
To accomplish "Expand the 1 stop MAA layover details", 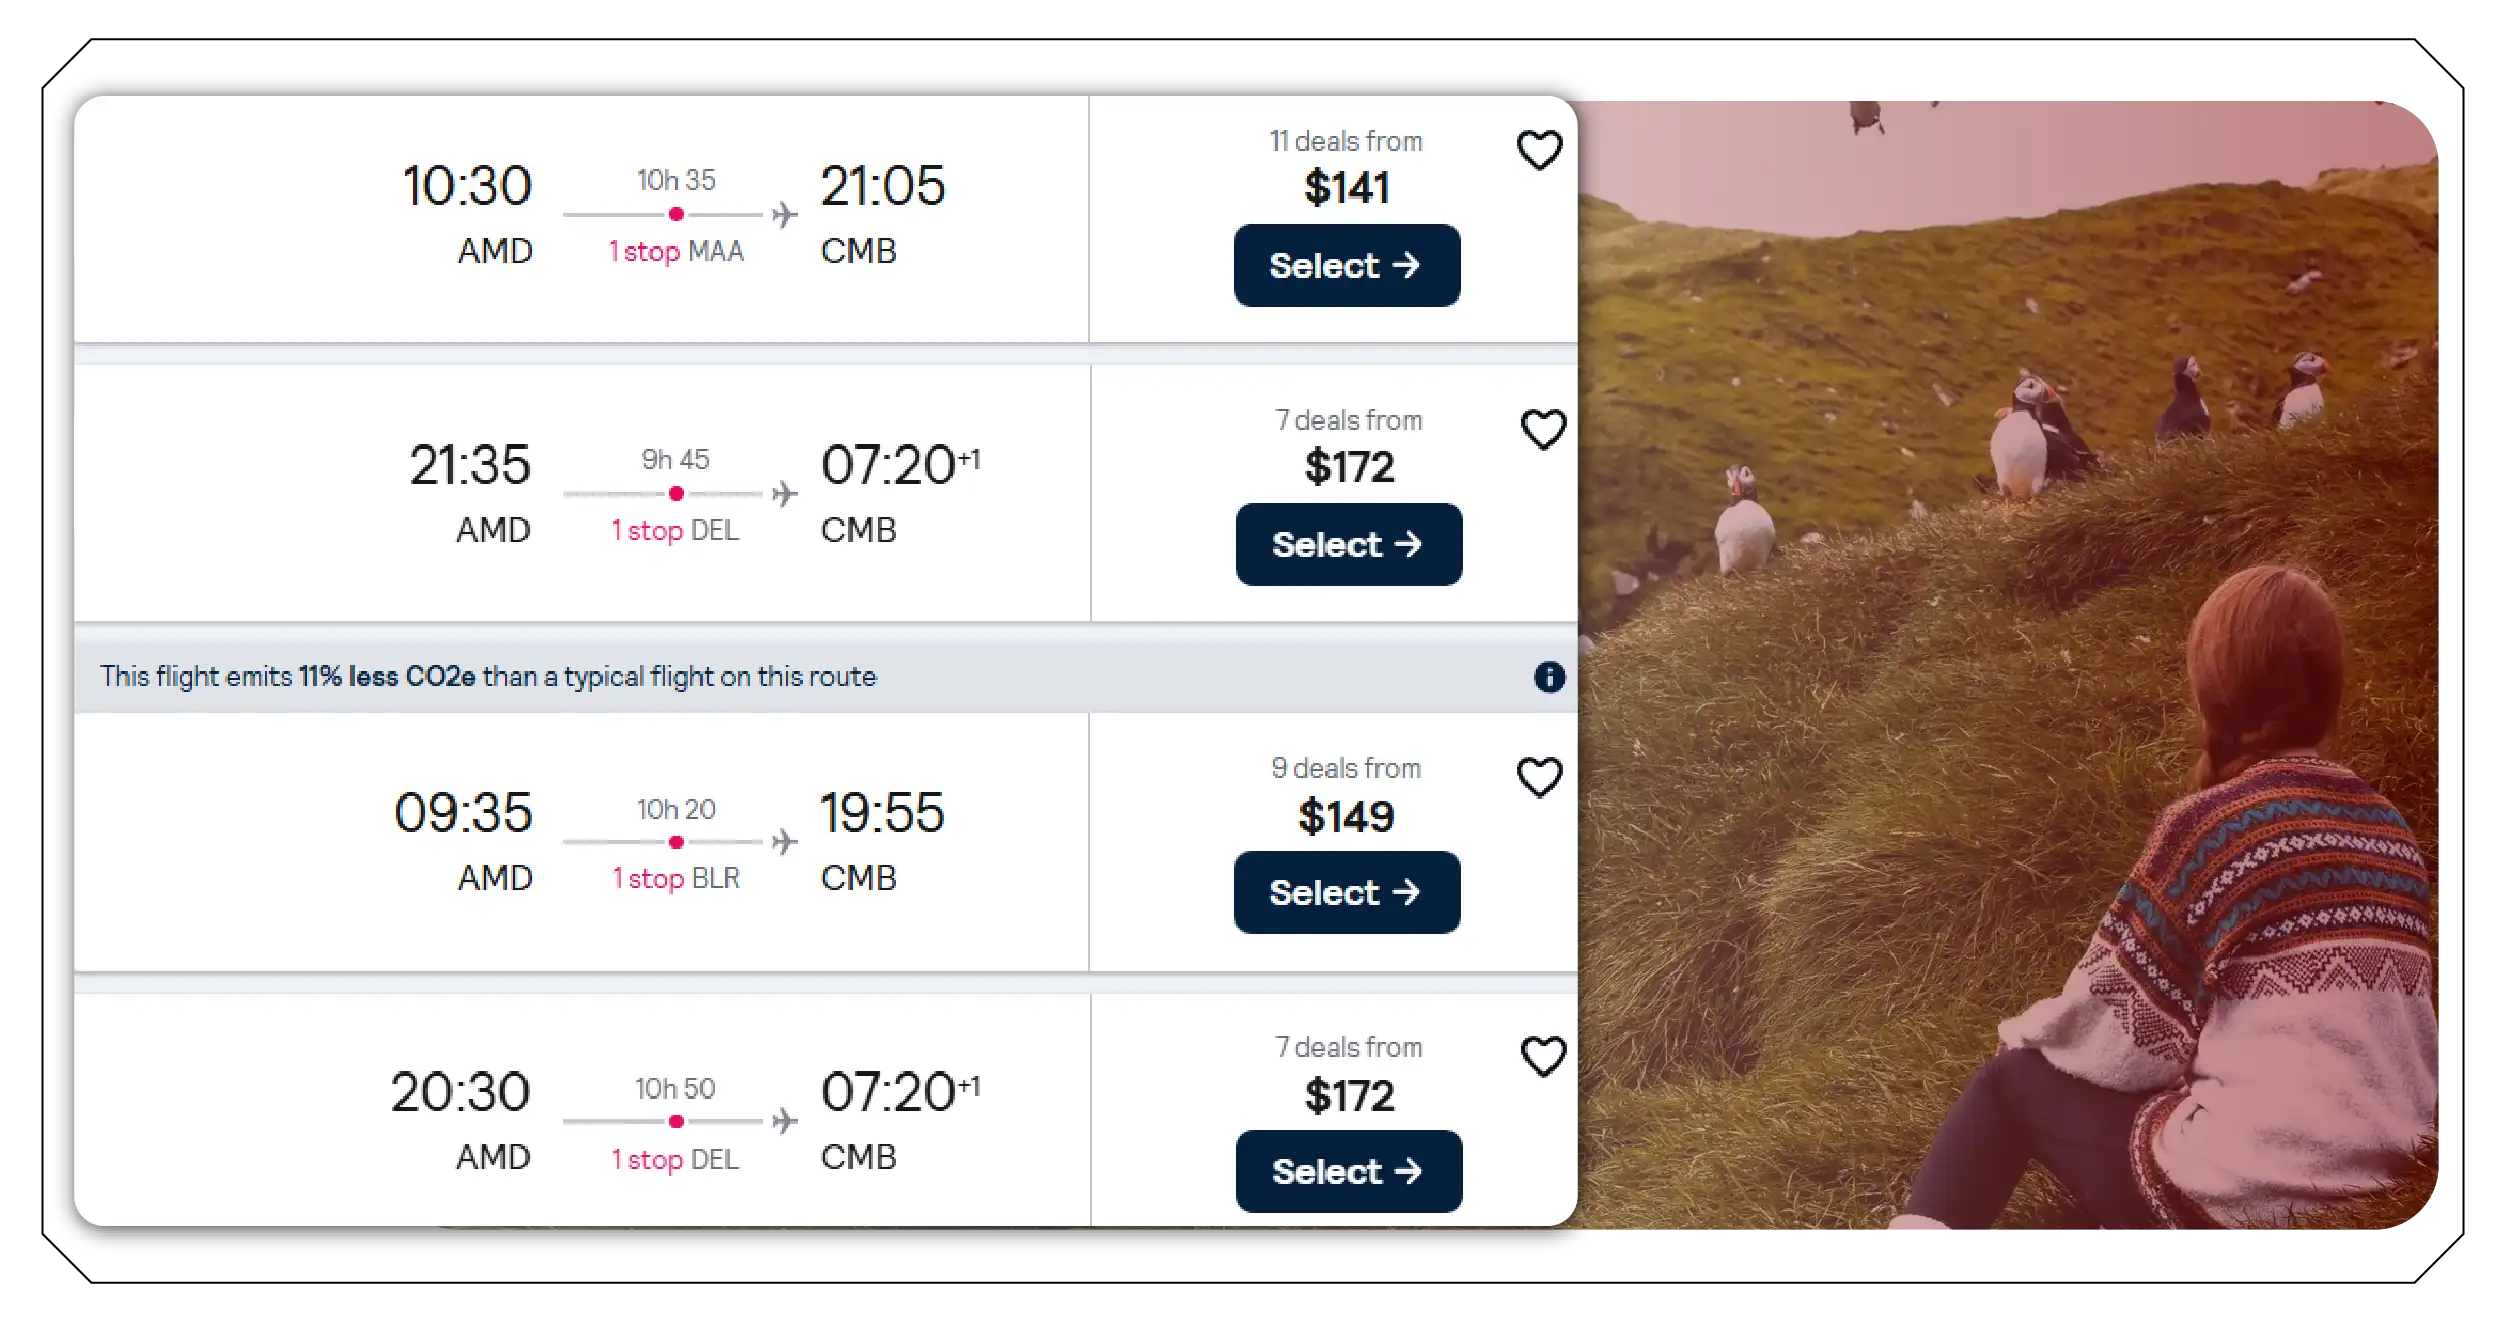I will coord(676,252).
